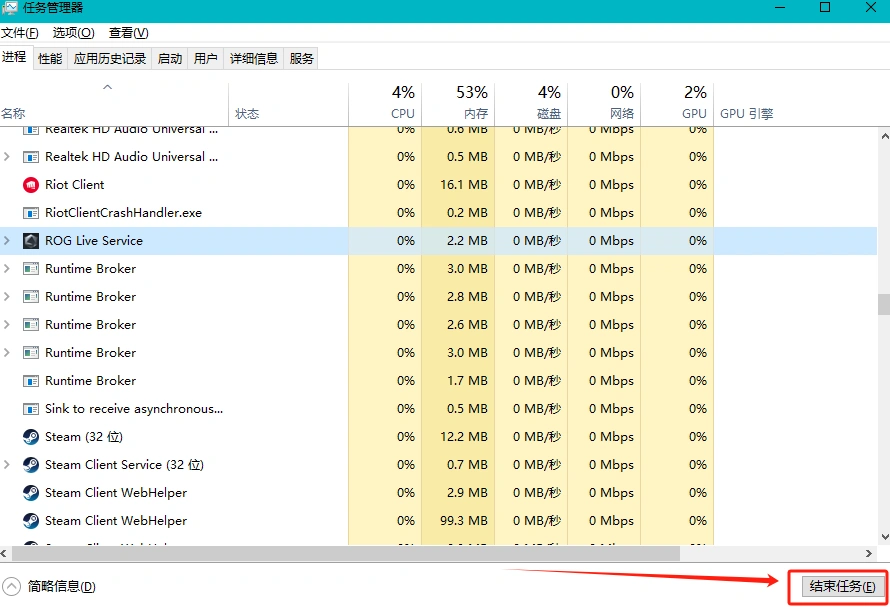Click the Sink to receive asynchronous icon
890x607 pixels.
[30, 409]
